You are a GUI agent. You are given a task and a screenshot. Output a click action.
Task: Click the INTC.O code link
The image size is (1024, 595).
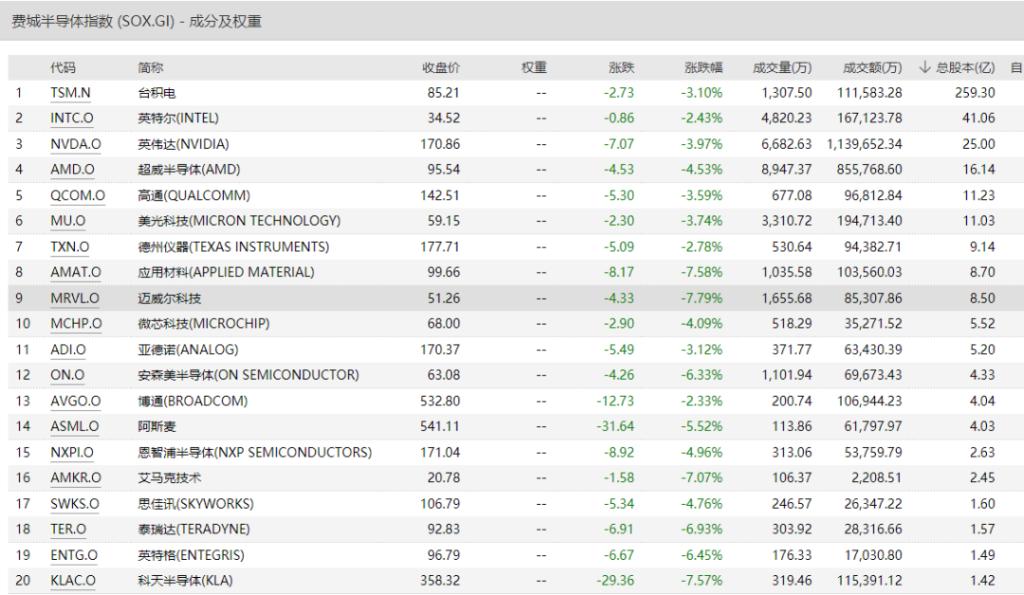click(74, 118)
